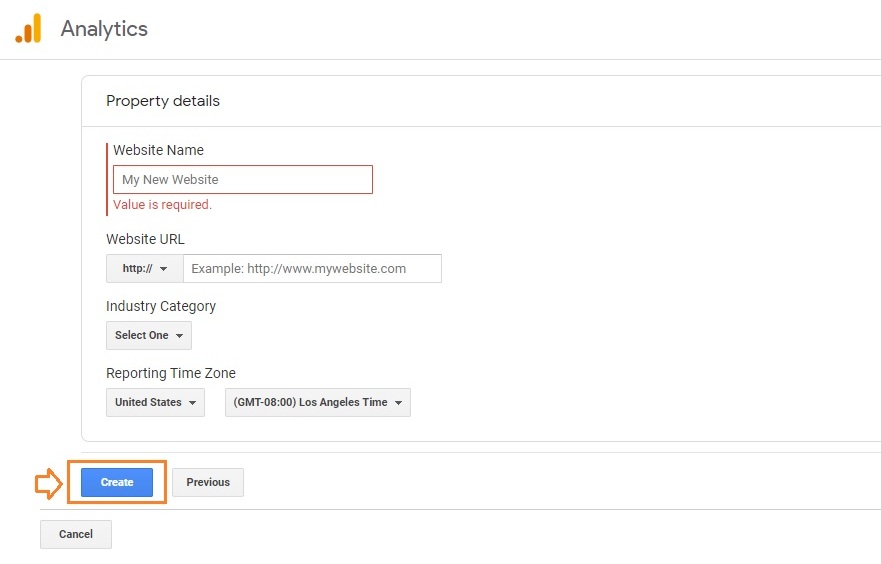The width and height of the screenshot is (881, 564).
Task: Click the caret arrow beside Select One
Action: [x=179, y=336]
